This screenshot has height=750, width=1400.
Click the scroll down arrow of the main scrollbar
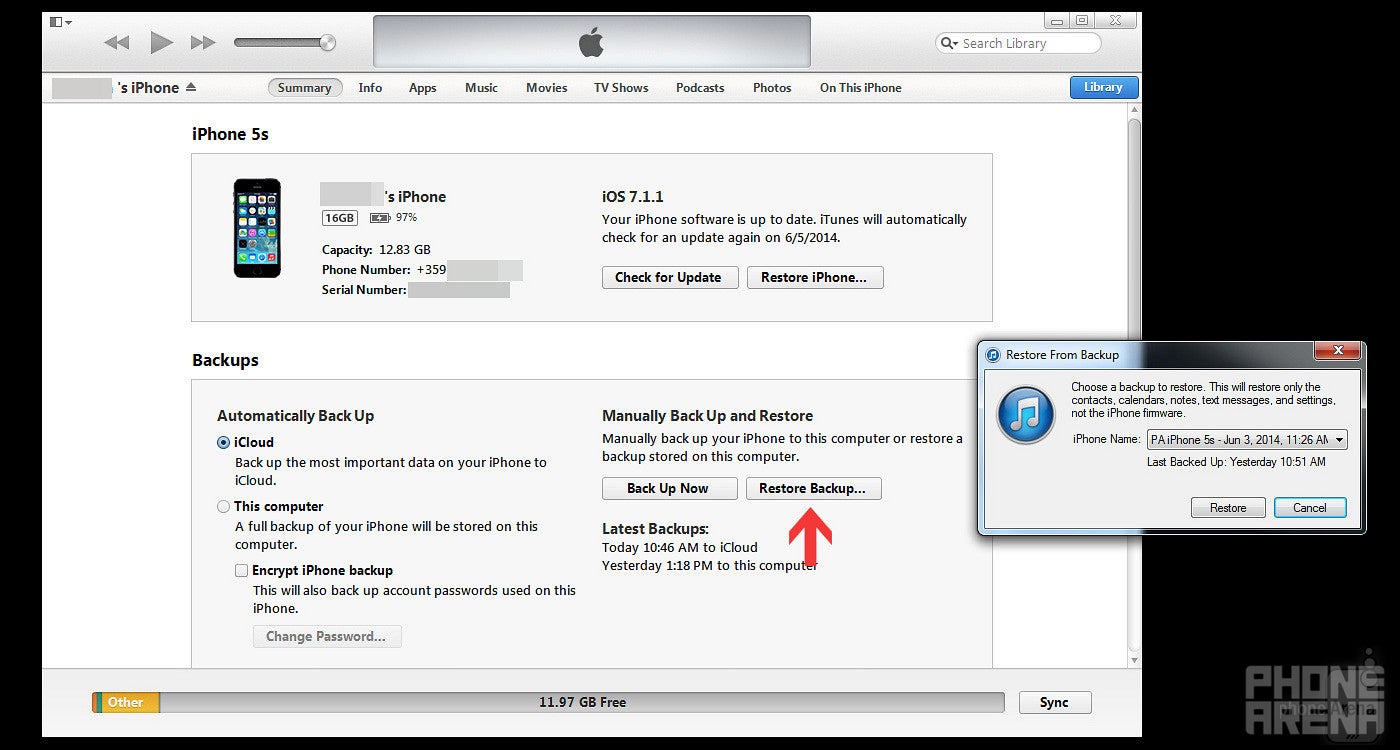[1134, 660]
